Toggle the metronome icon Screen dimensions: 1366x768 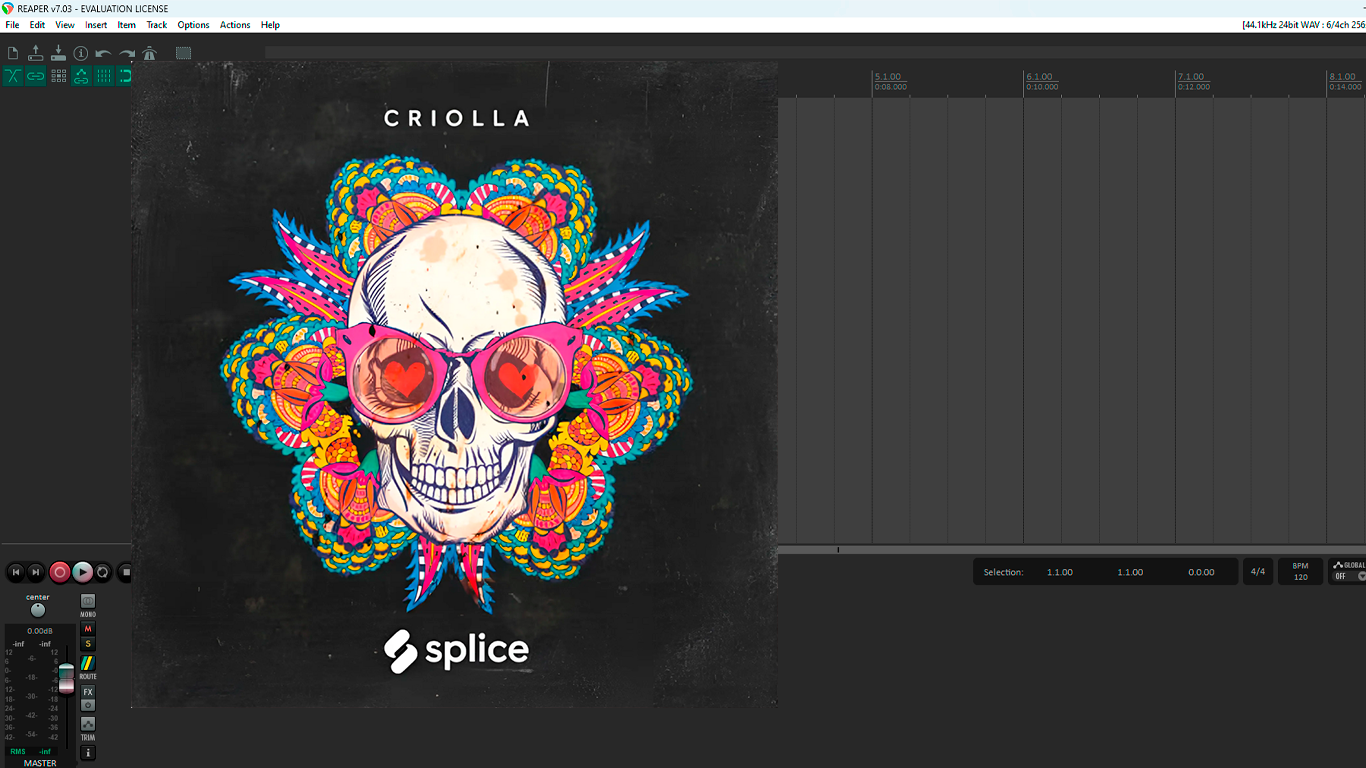click(x=150, y=53)
